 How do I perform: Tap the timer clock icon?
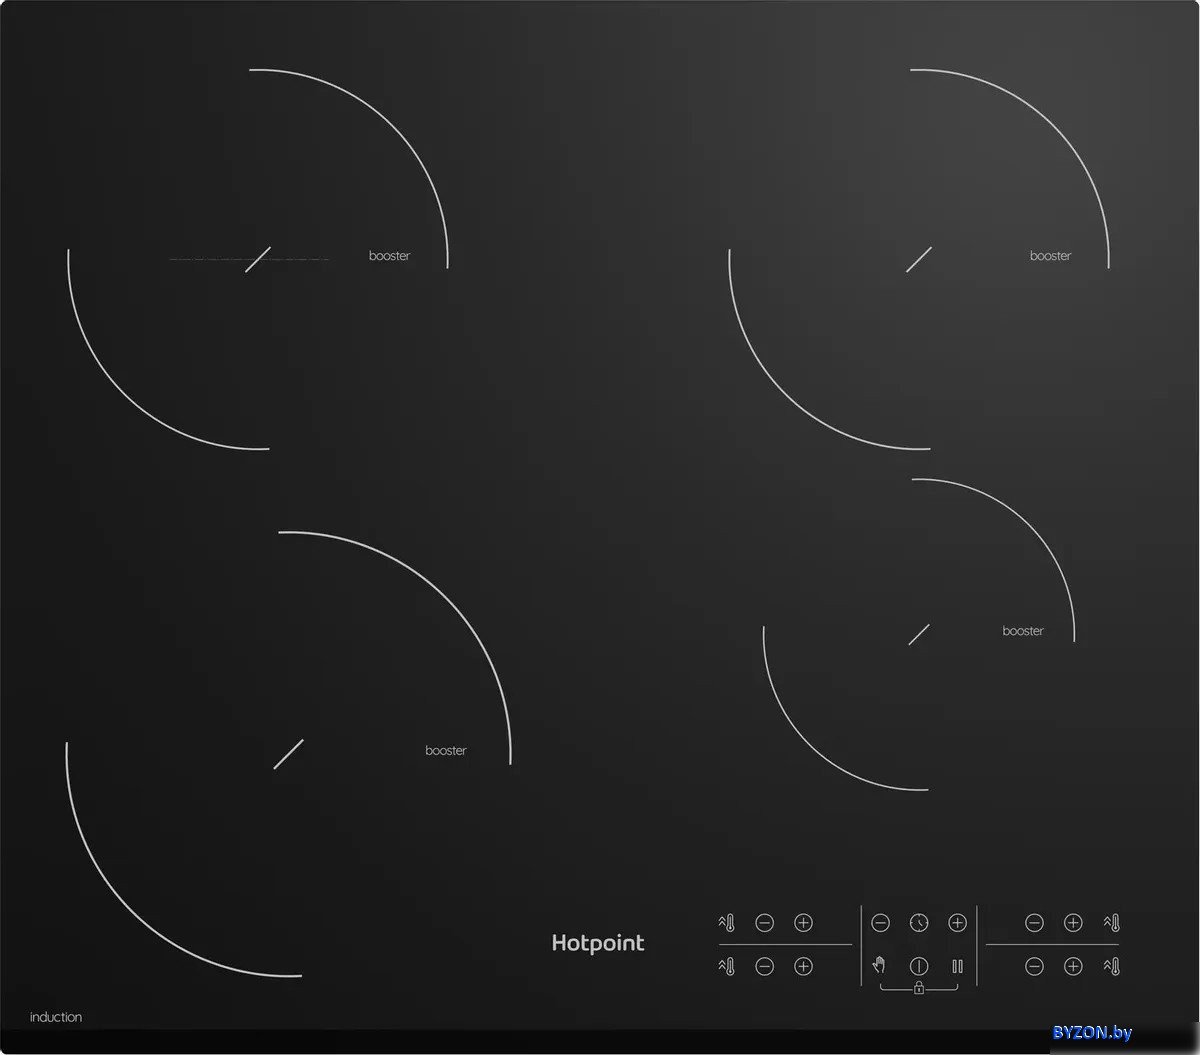[x=919, y=922]
